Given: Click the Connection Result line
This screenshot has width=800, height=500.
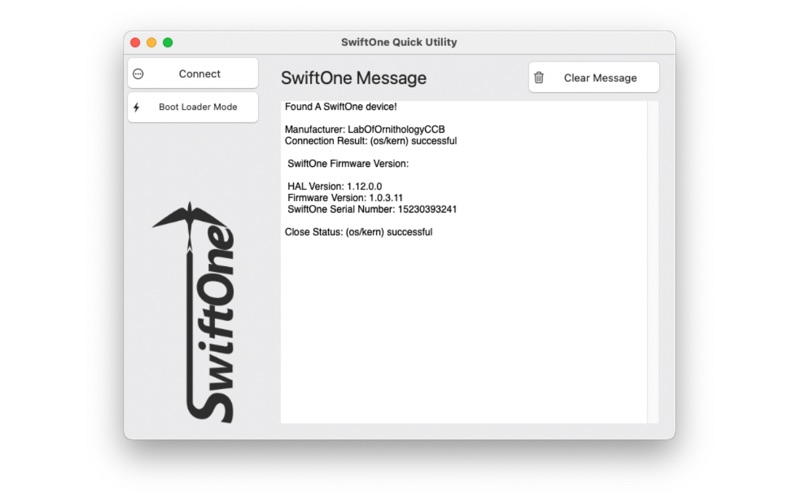Looking at the screenshot, I should 370,141.
